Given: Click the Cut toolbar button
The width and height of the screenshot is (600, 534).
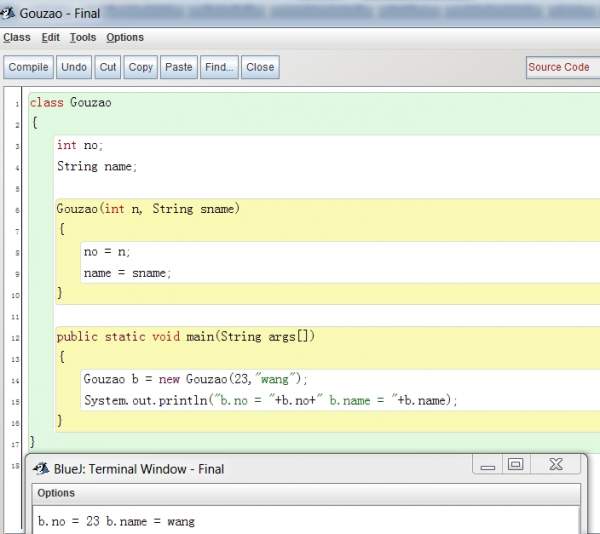Looking at the screenshot, I should click(107, 67).
